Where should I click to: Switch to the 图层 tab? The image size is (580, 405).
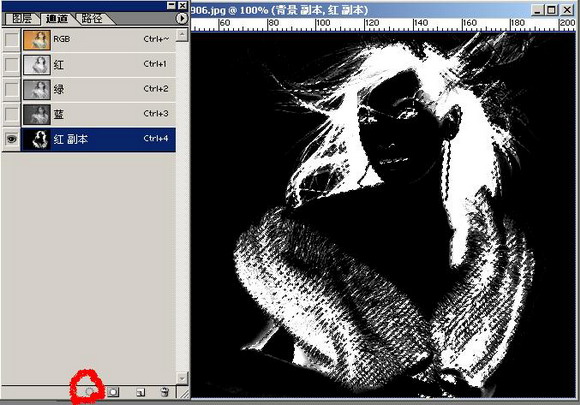(21, 18)
